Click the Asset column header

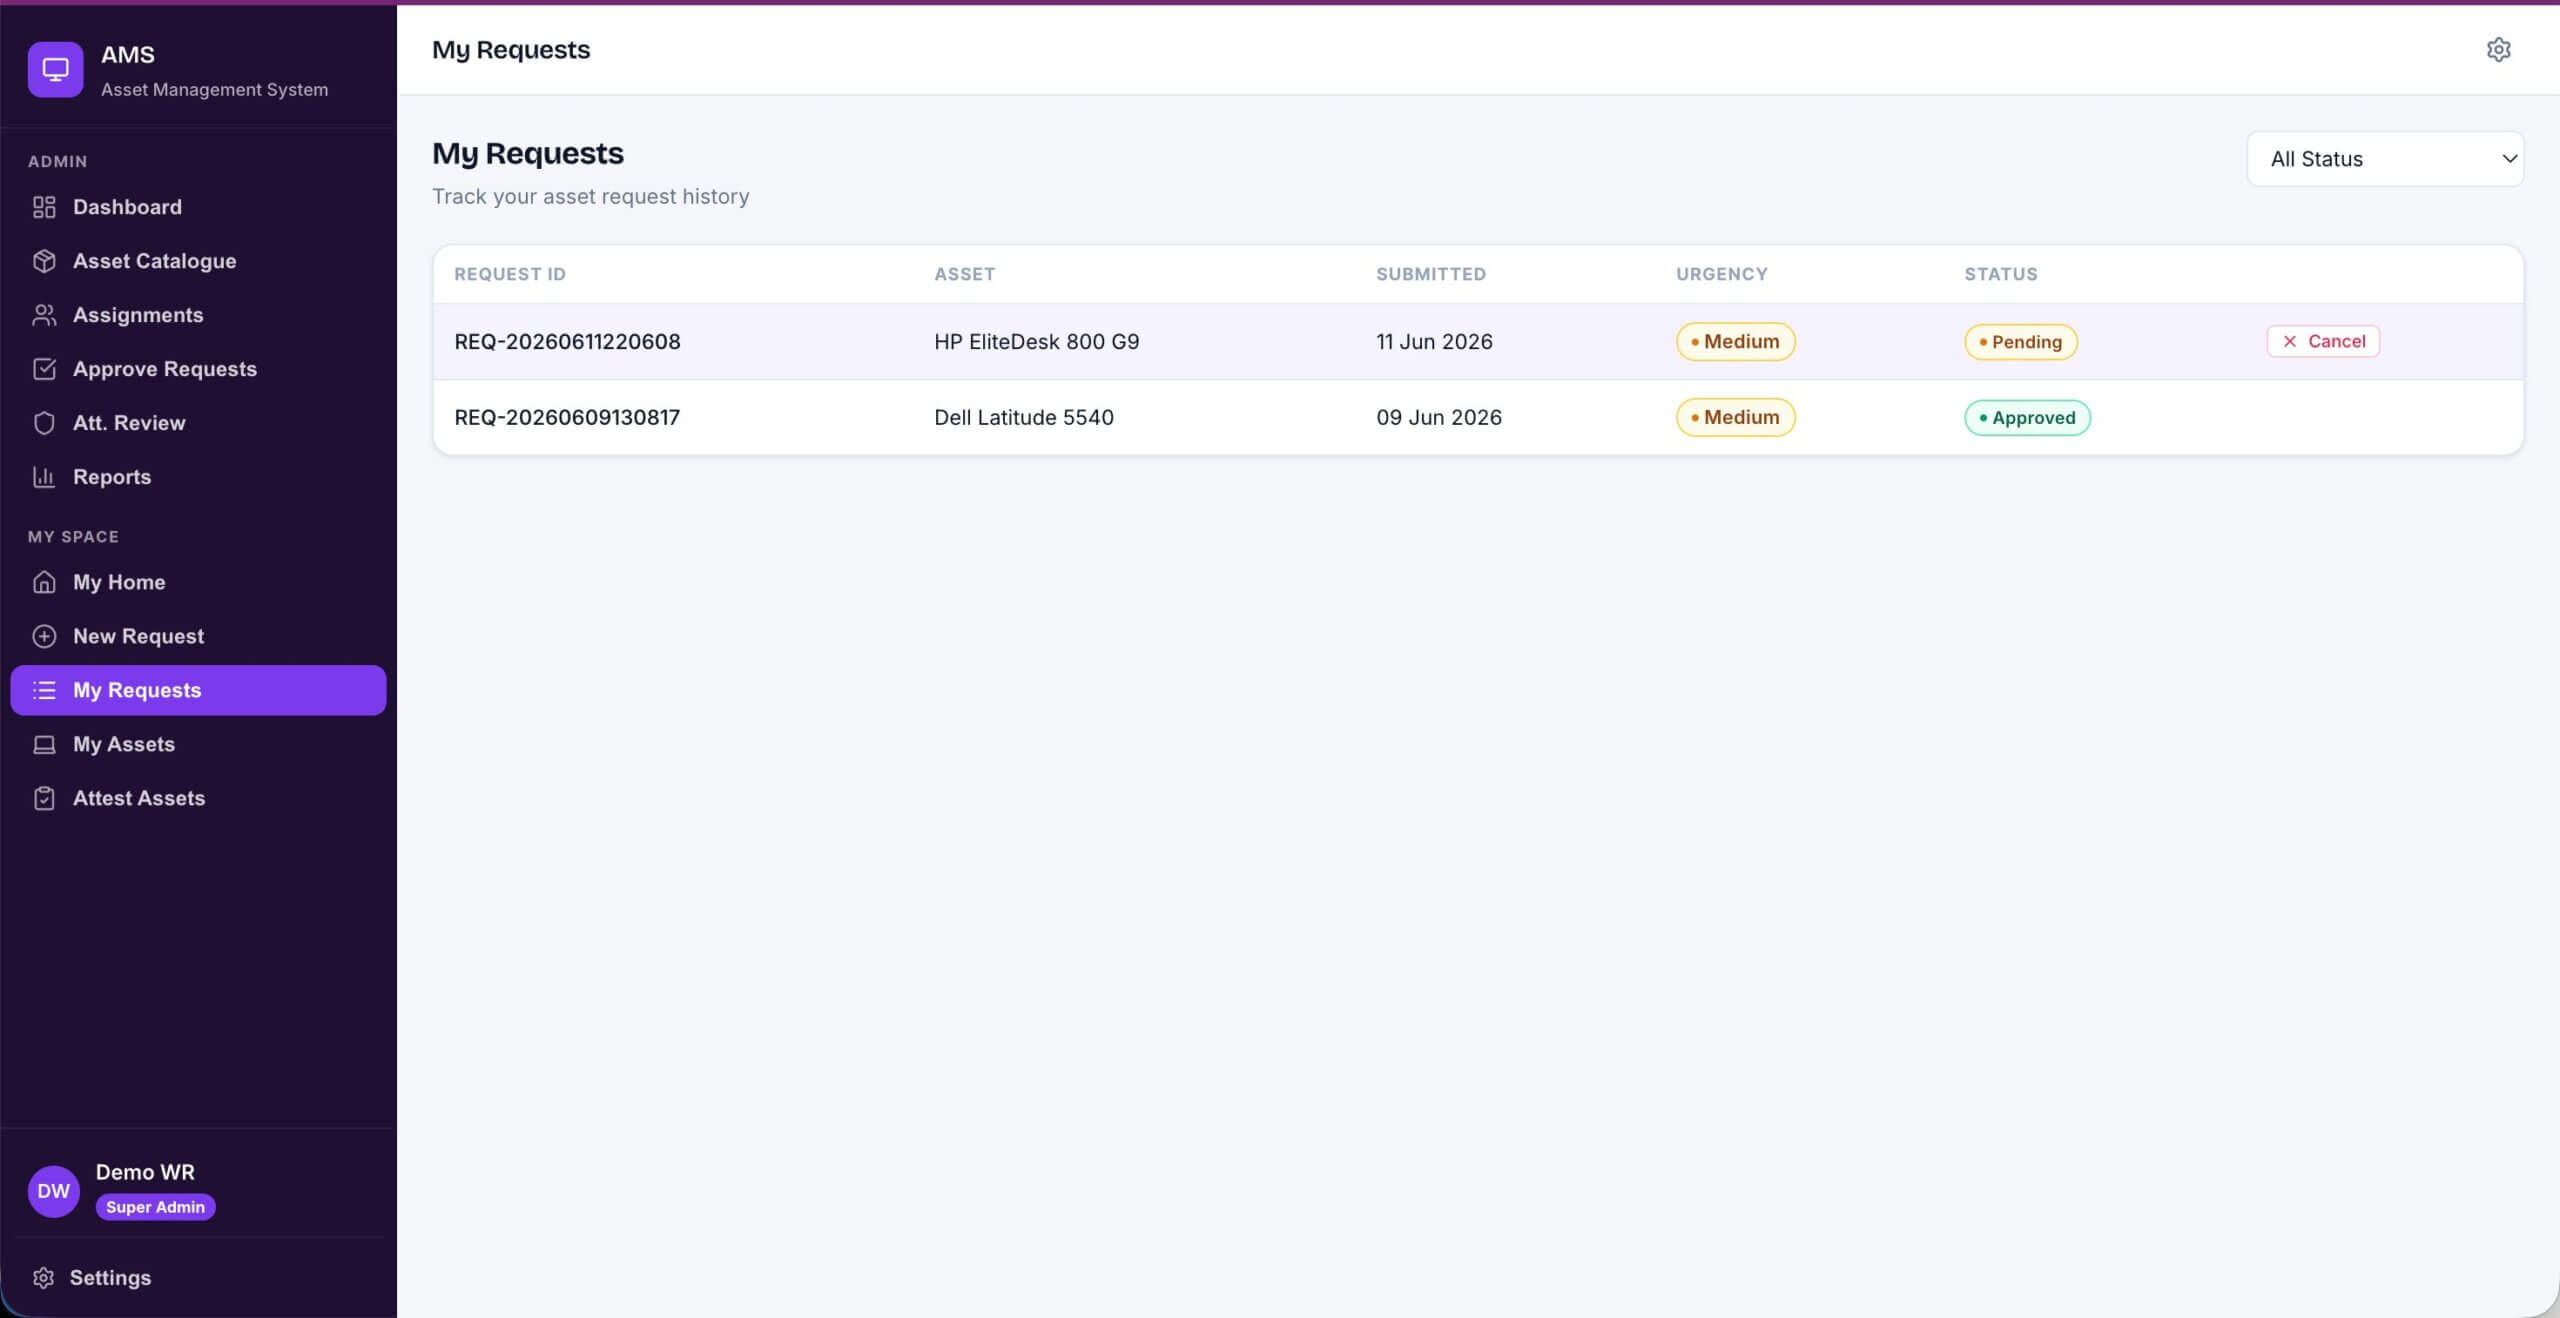[964, 274]
